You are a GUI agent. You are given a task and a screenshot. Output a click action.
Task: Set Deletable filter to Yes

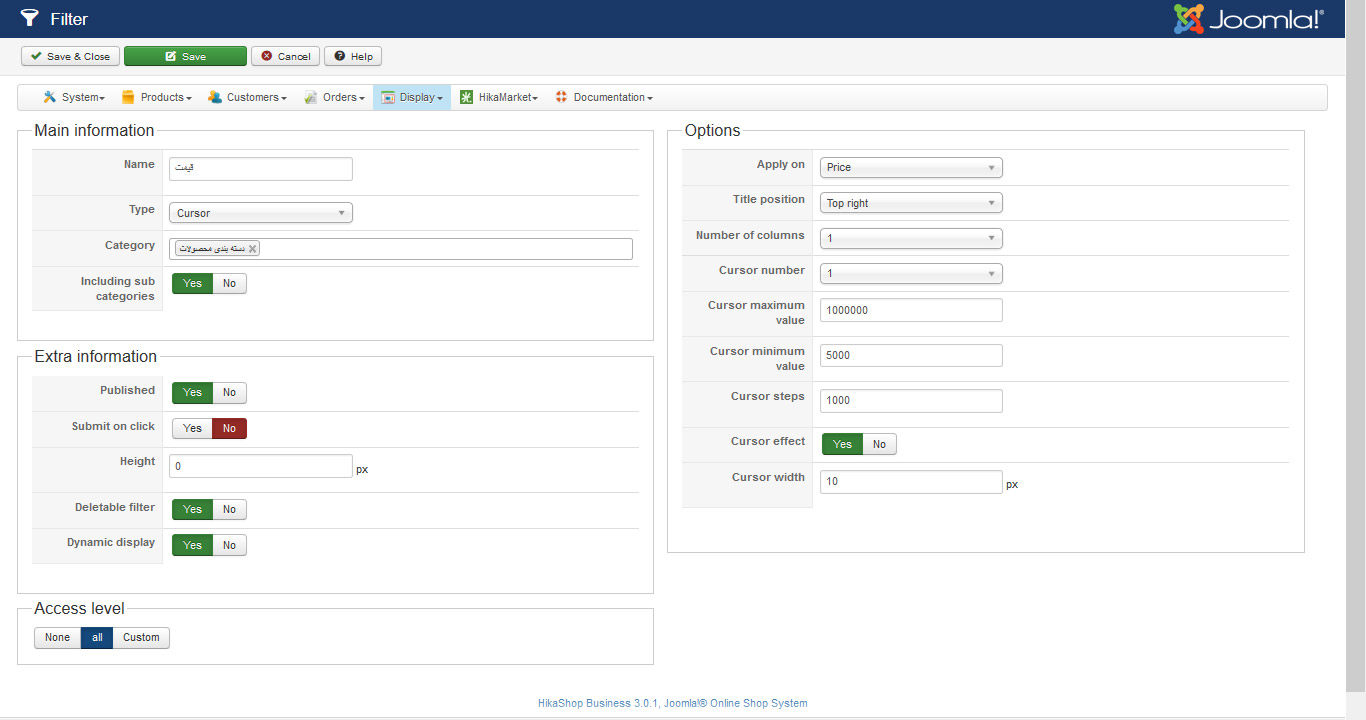pyautogui.click(x=192, y=509)
